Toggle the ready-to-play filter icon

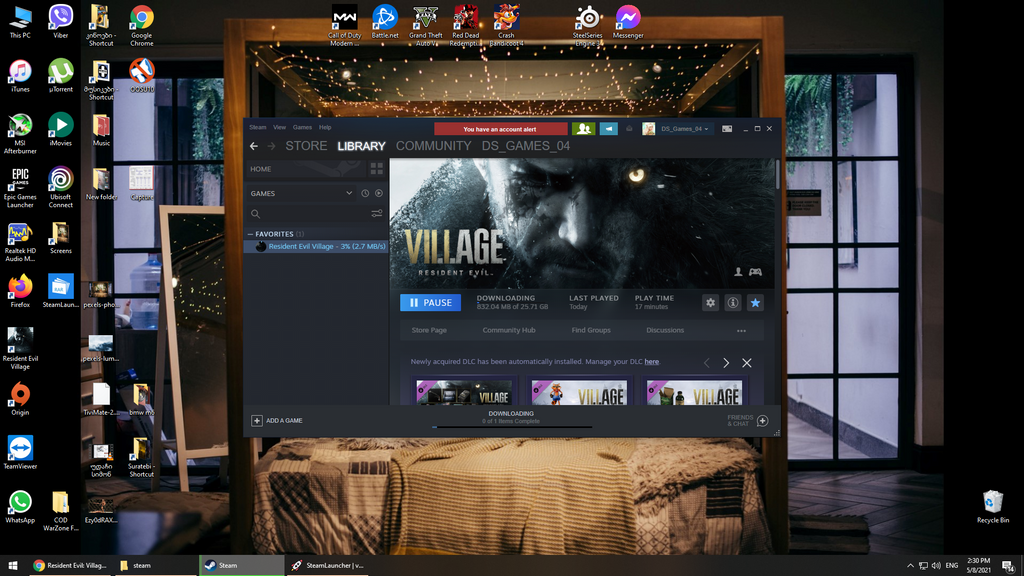pyautogui.click(x=379, y=193)
